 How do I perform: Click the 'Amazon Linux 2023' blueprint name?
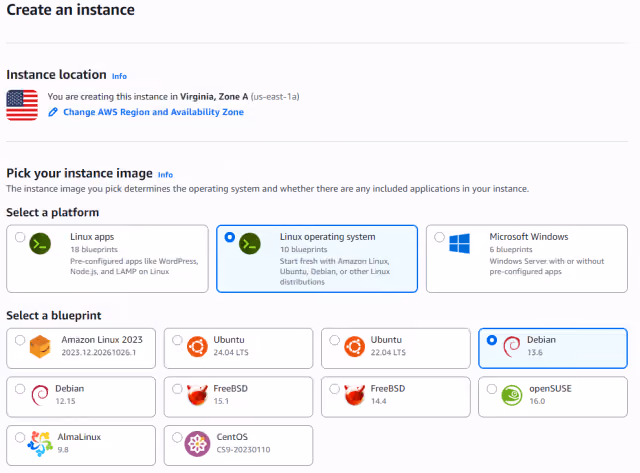pyautogui.click(x=102, y=340)
